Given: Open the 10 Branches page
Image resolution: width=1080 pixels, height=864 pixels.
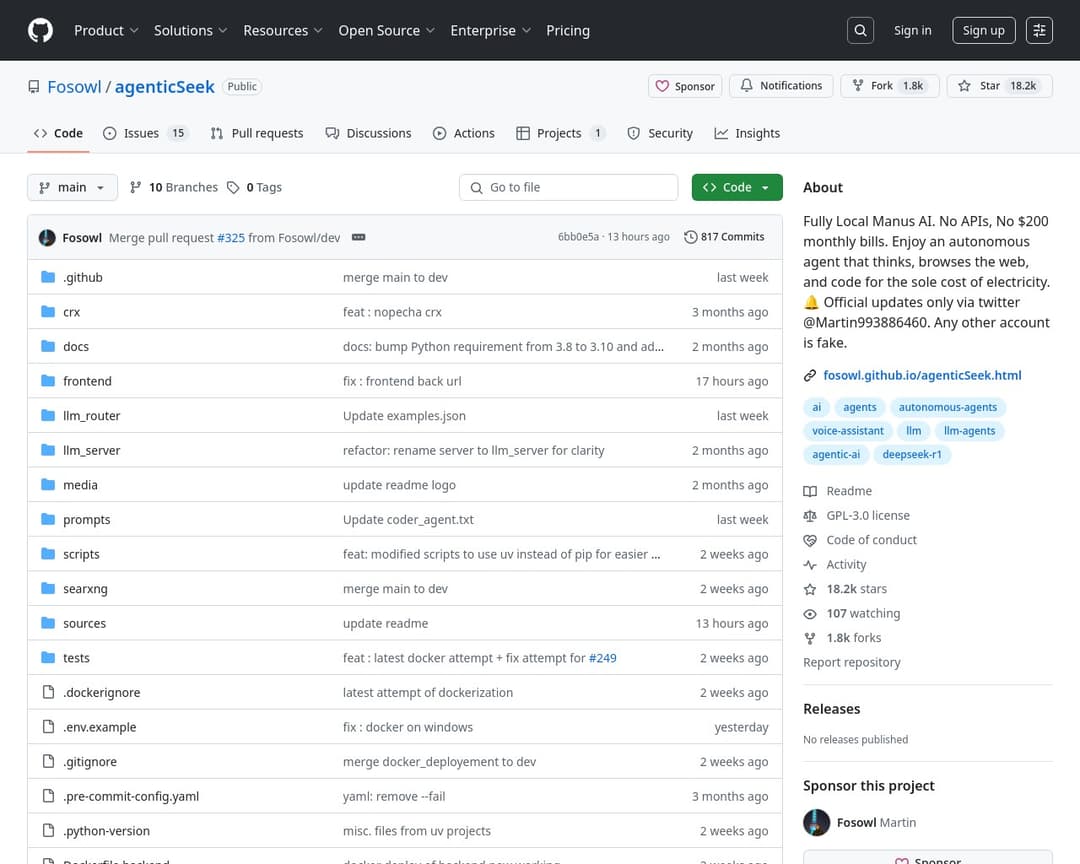Looking at the screenshot, I should (x=174, y=187).
